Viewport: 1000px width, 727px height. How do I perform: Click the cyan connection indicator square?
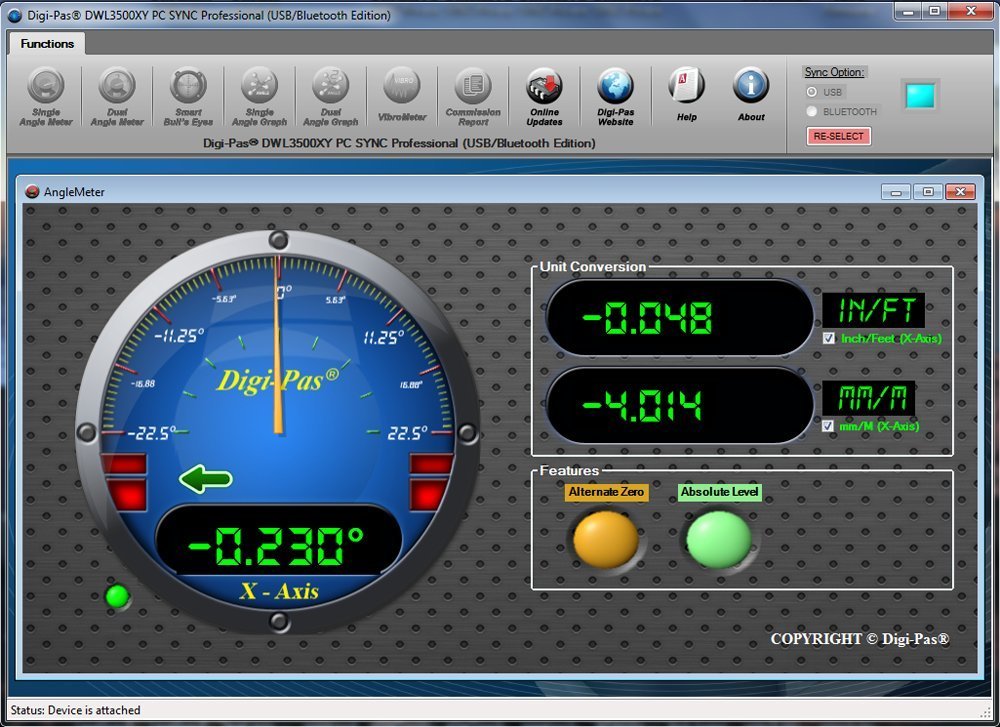[x=919, y=96]
